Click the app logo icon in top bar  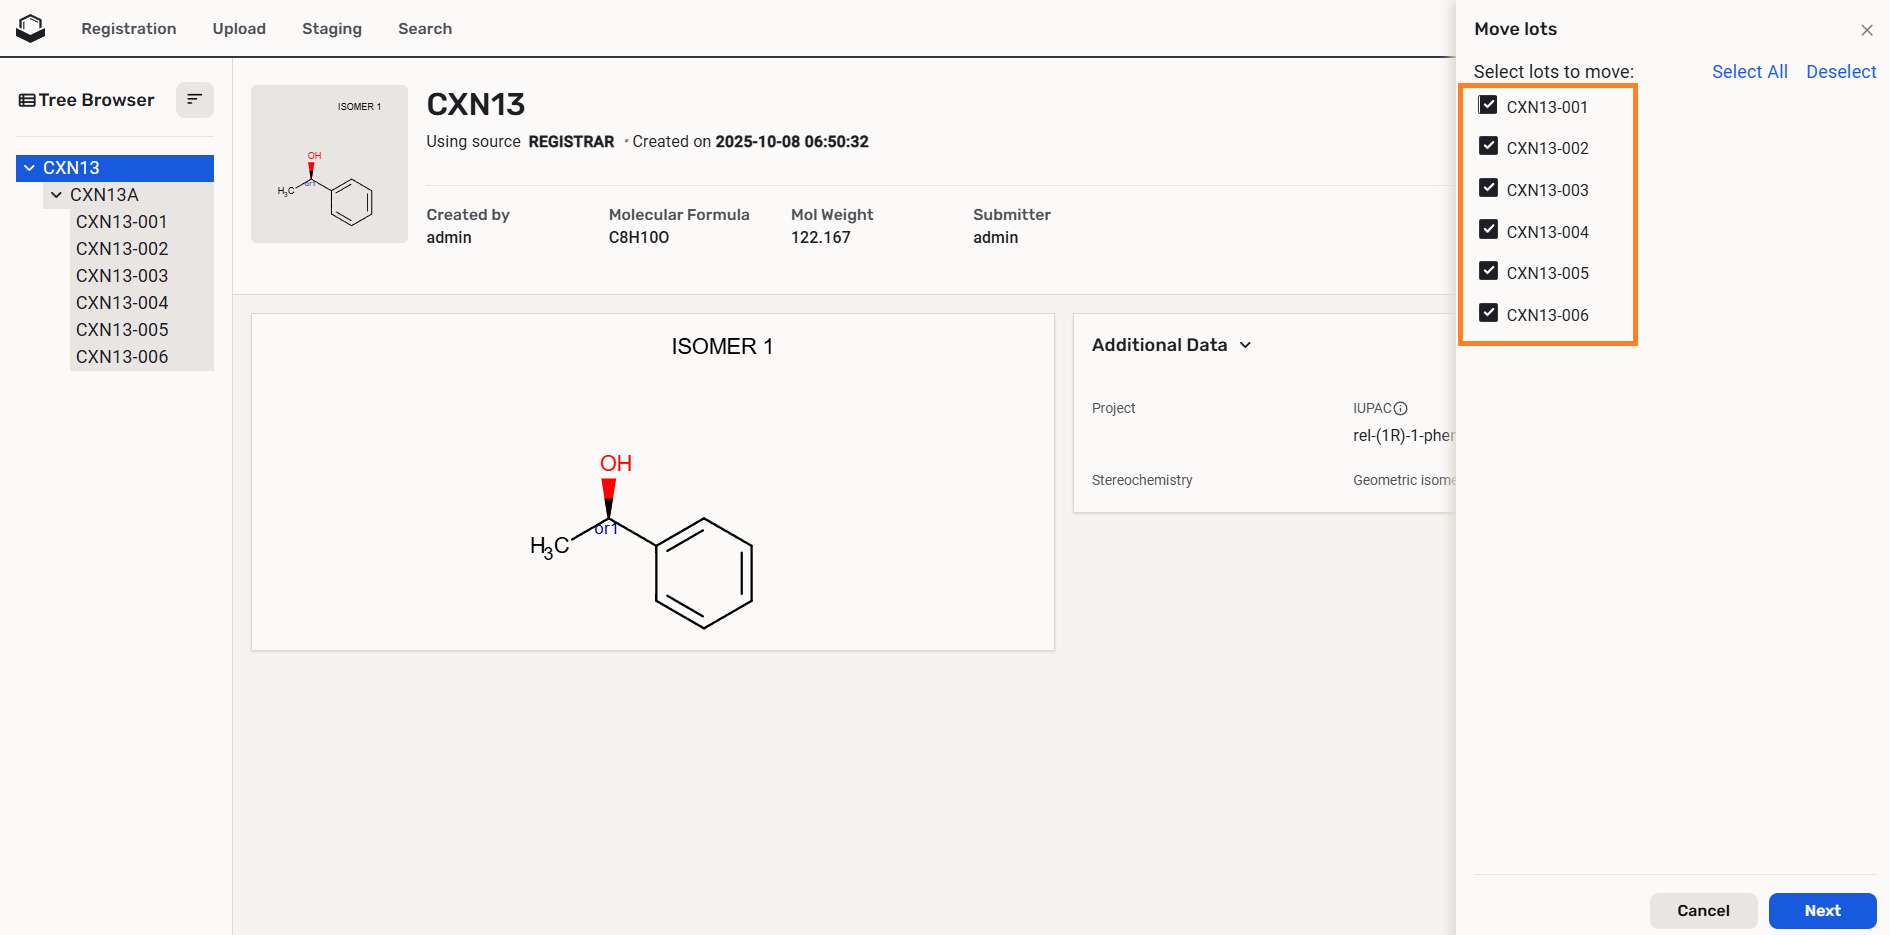tap(31, 28)
